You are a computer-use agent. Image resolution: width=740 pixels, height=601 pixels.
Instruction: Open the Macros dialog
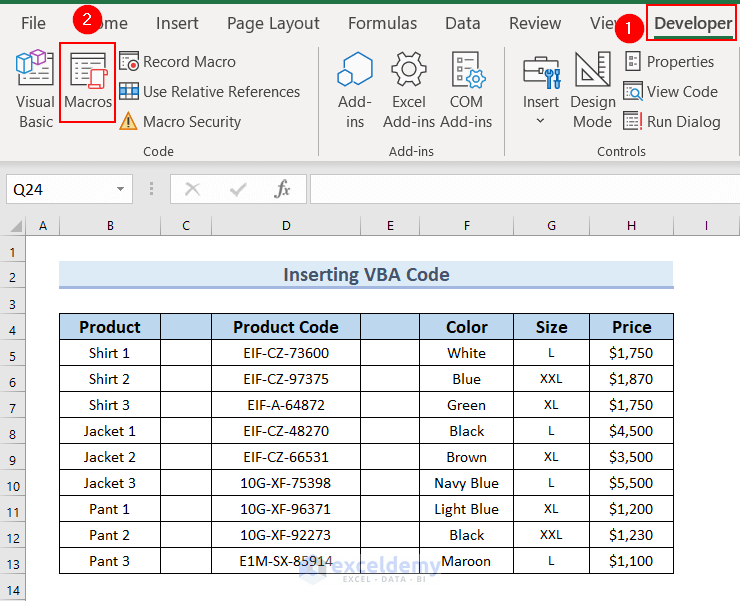[88, 82]
